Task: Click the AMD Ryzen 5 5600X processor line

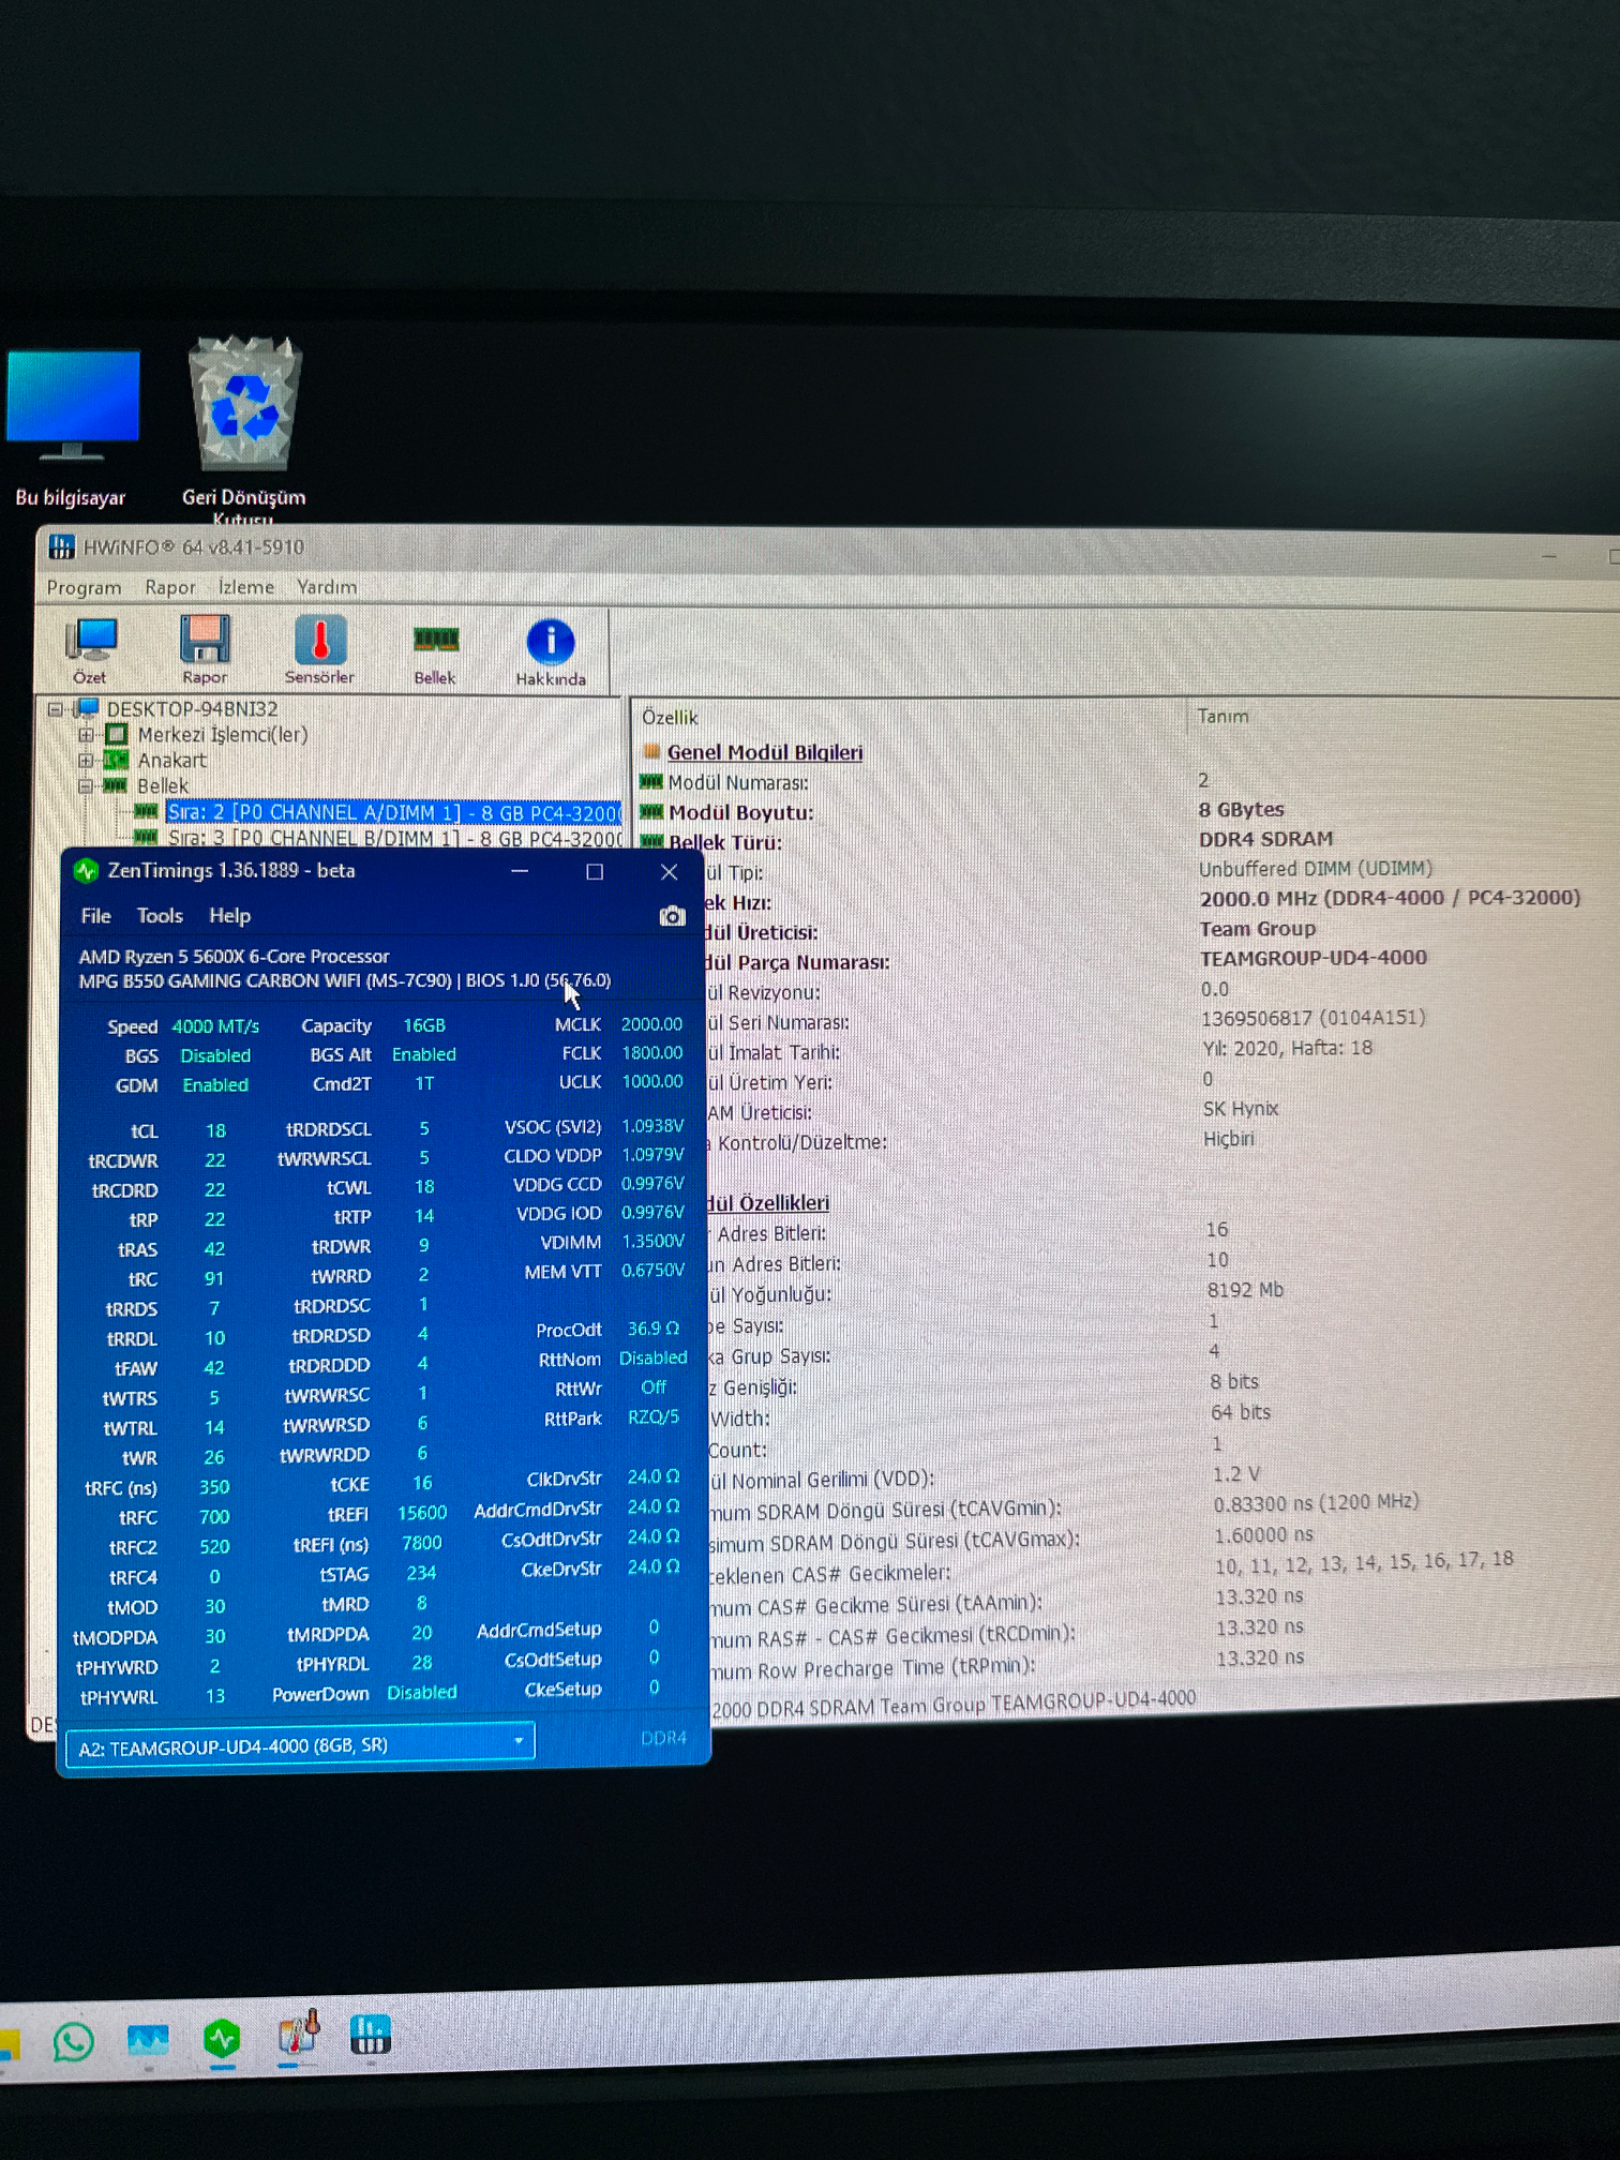Action: point(234,957)
